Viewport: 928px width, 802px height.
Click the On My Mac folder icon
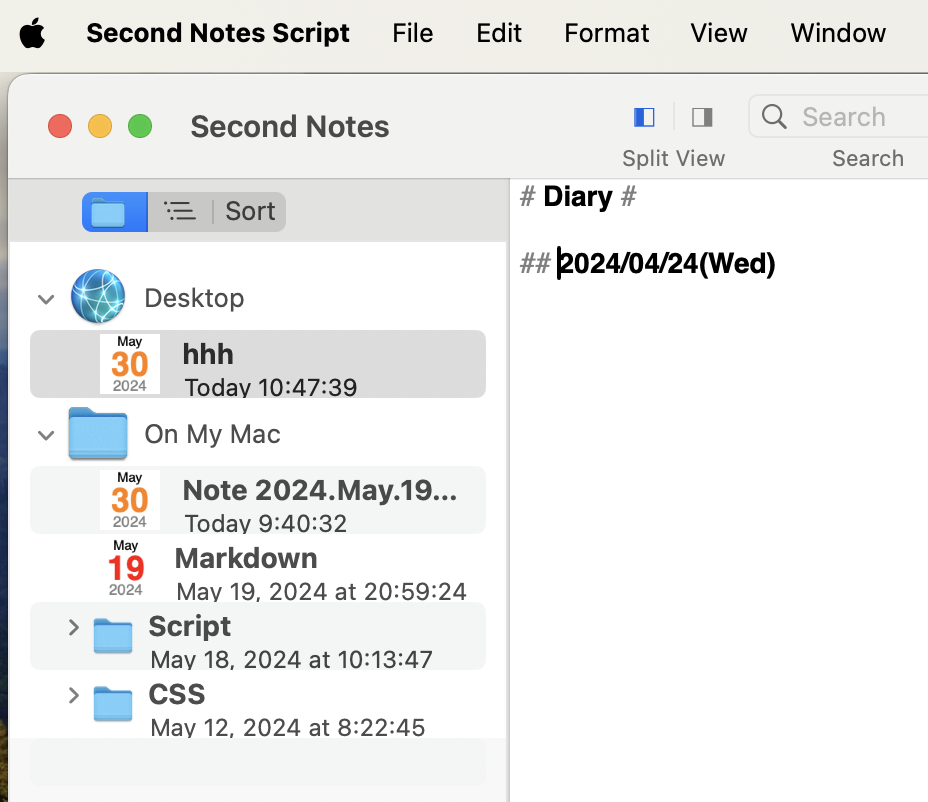click(98, 433)
